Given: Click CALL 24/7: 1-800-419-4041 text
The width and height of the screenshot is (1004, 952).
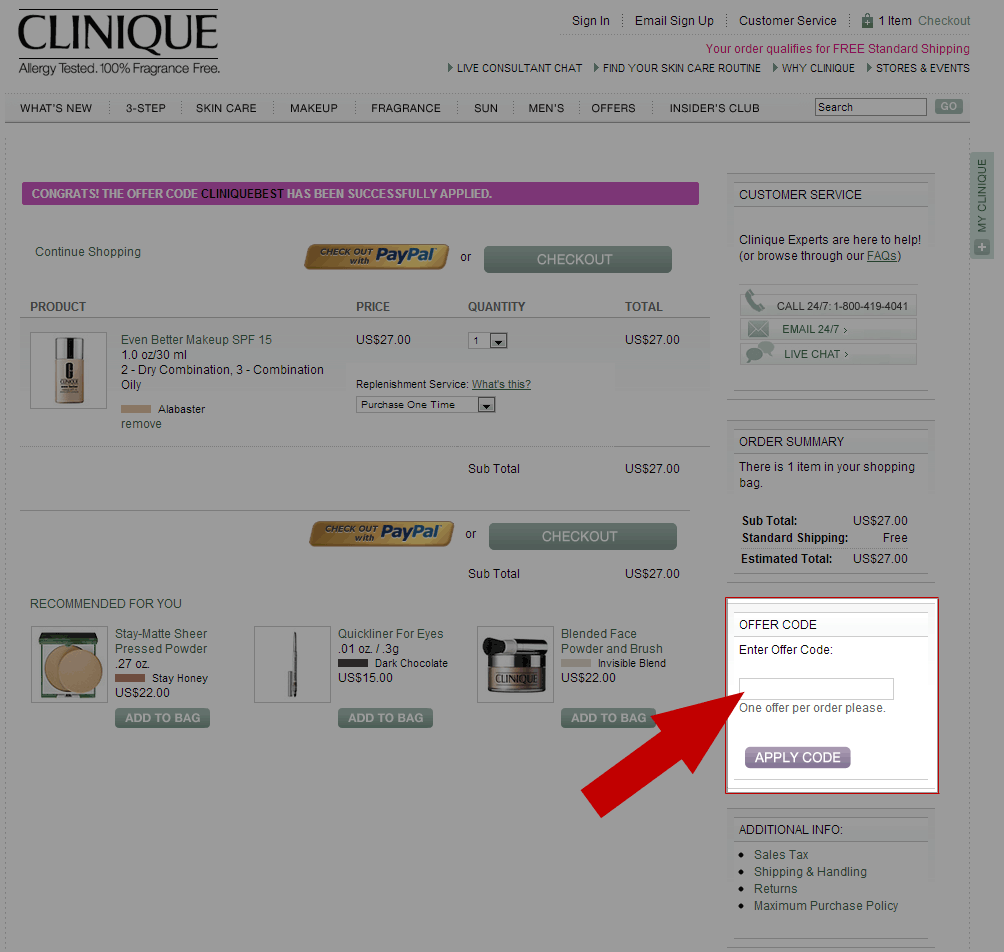Looking at the screenshot, I should click(x=842, y=306).
